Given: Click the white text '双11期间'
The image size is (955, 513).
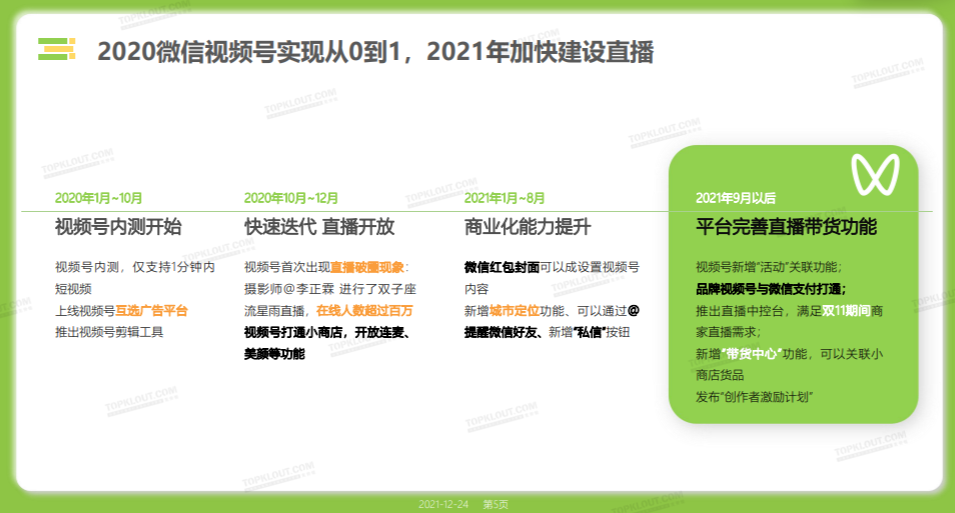Looking at the screenshot, I should pos(846,311).
